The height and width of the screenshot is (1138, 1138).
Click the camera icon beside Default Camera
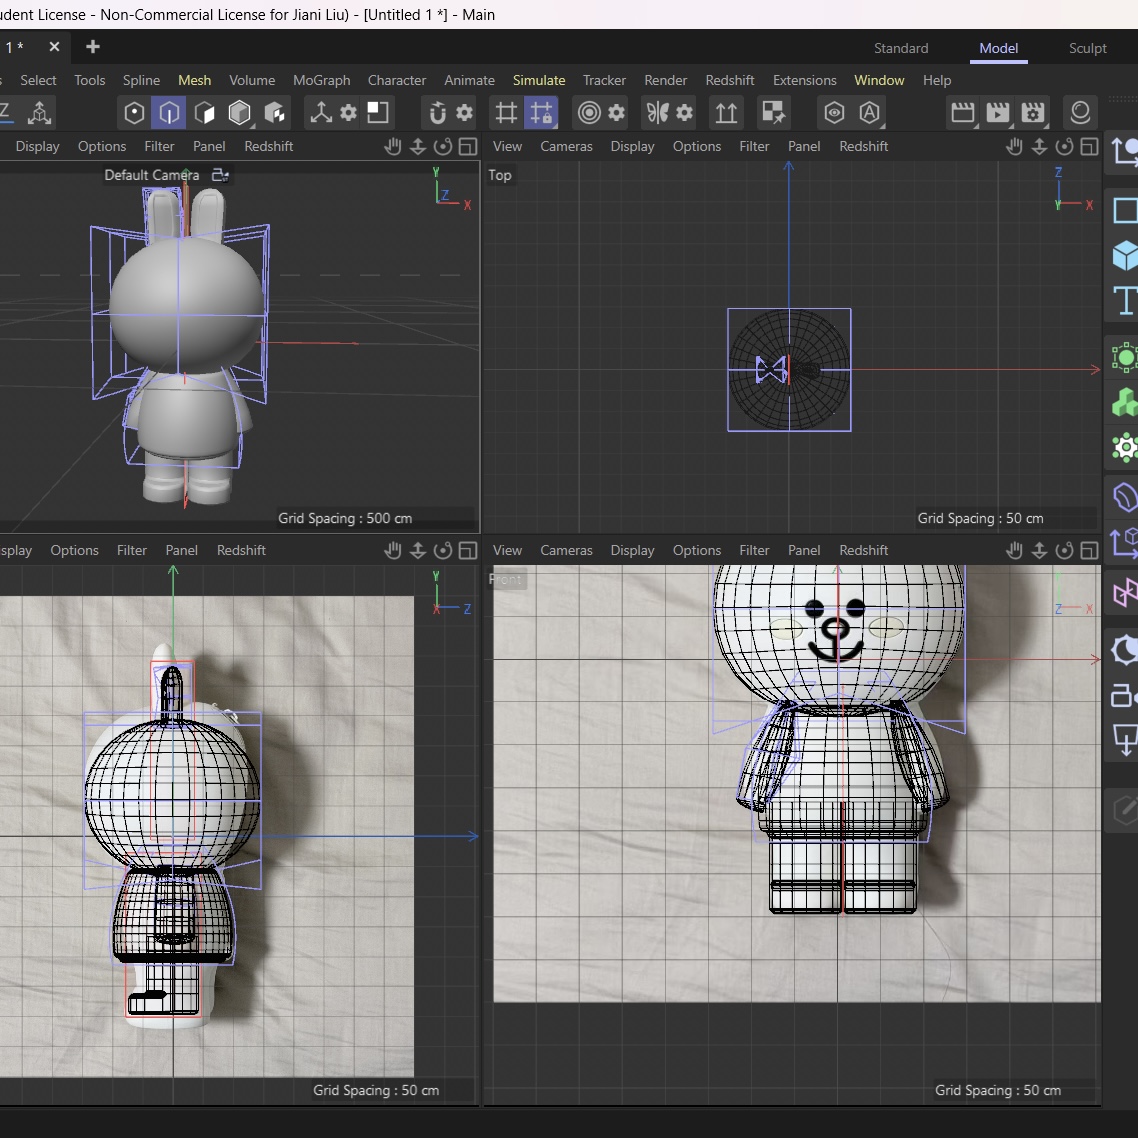click(x=220, y=175)
